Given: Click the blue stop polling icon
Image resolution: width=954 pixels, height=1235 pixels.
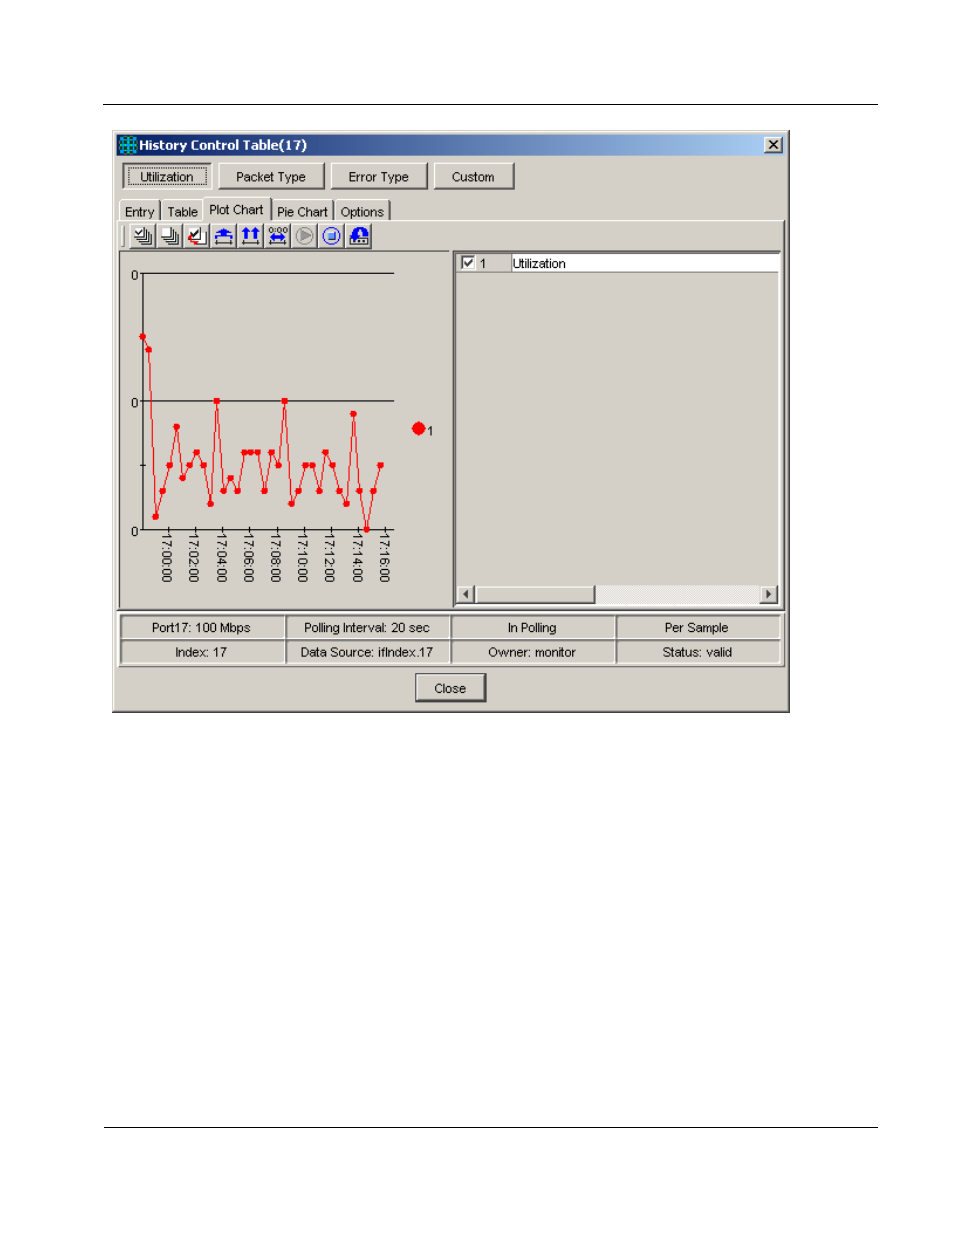Looking at the screenshot, I should (332, 236).
